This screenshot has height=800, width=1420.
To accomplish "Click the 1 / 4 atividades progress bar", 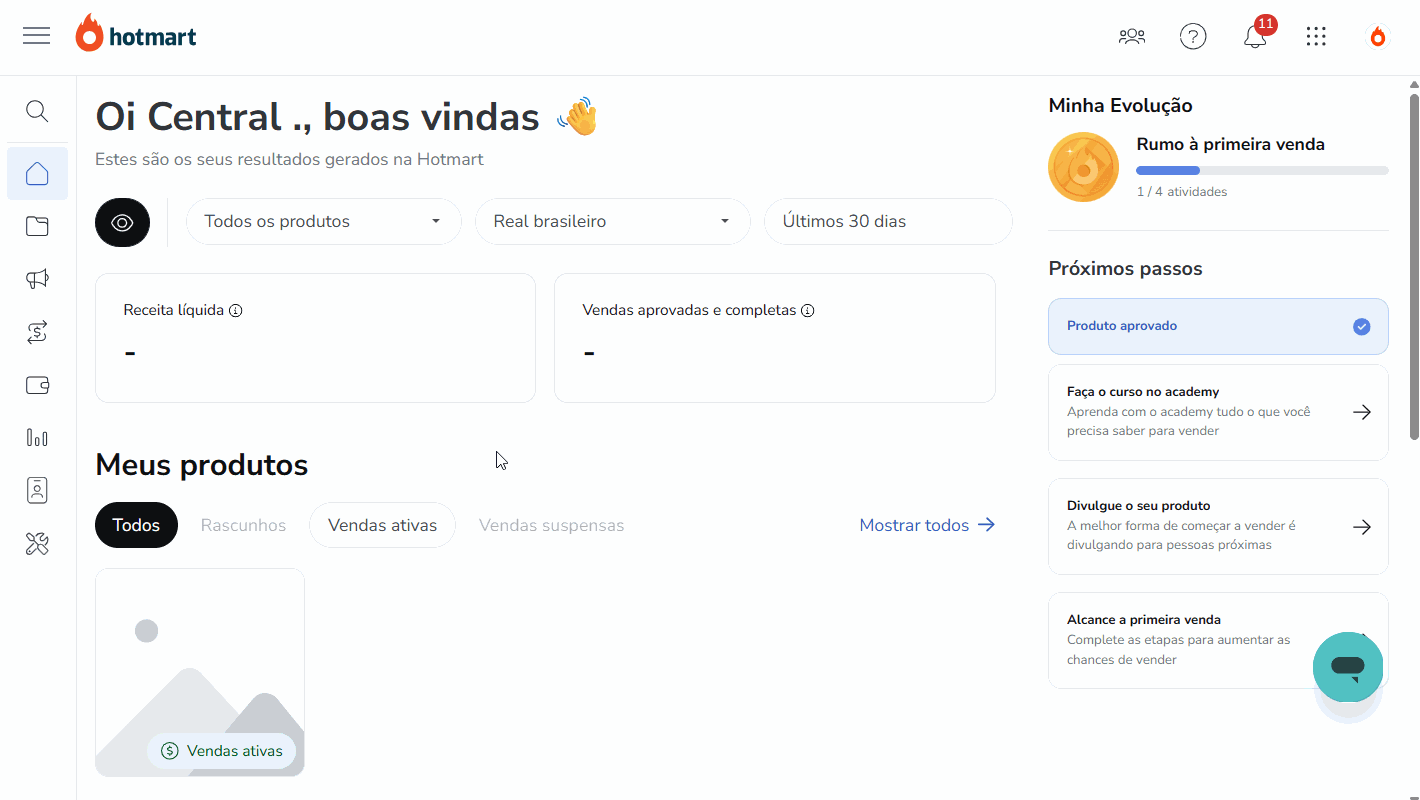I will (x=1262, y=171).
